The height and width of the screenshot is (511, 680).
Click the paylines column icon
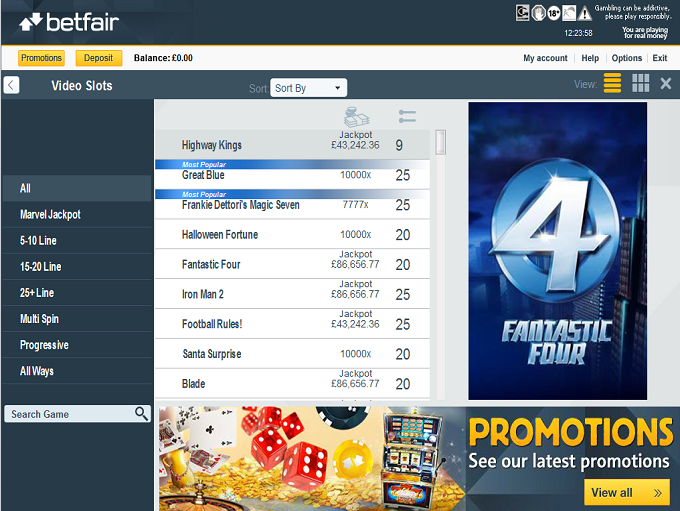407,116
